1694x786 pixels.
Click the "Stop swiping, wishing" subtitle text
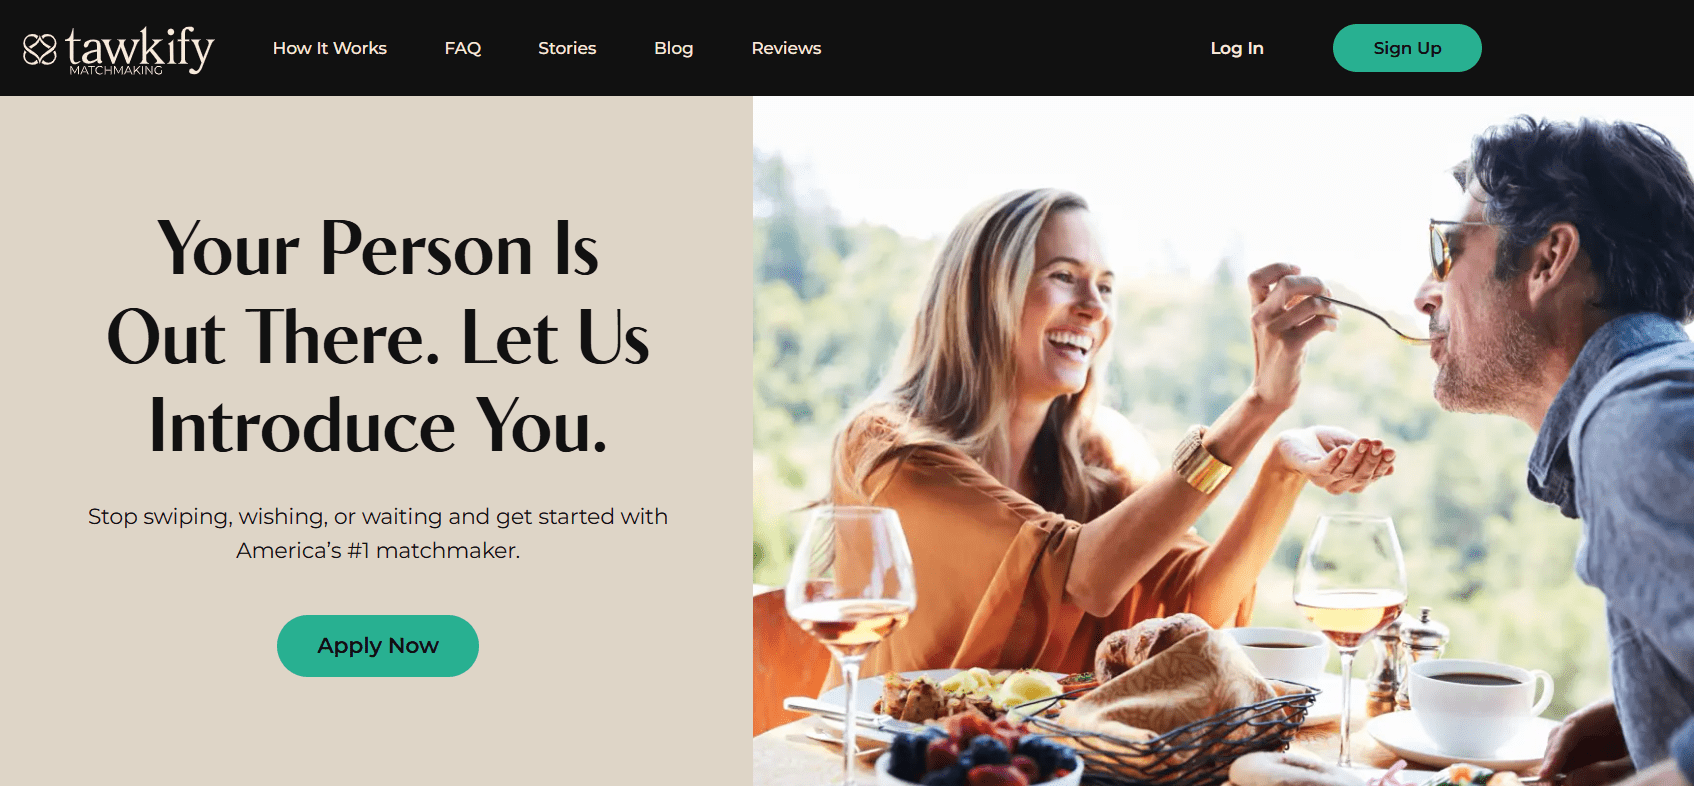(378, 533)
